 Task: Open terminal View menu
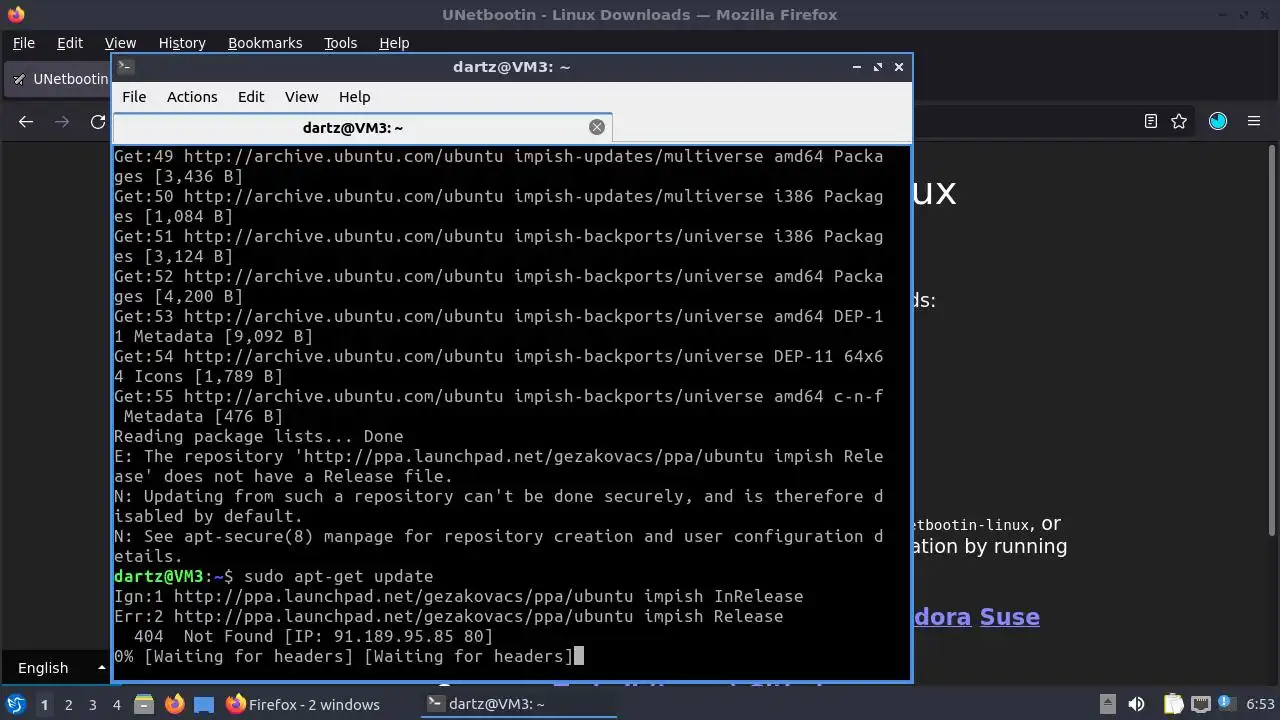point(301,97)
